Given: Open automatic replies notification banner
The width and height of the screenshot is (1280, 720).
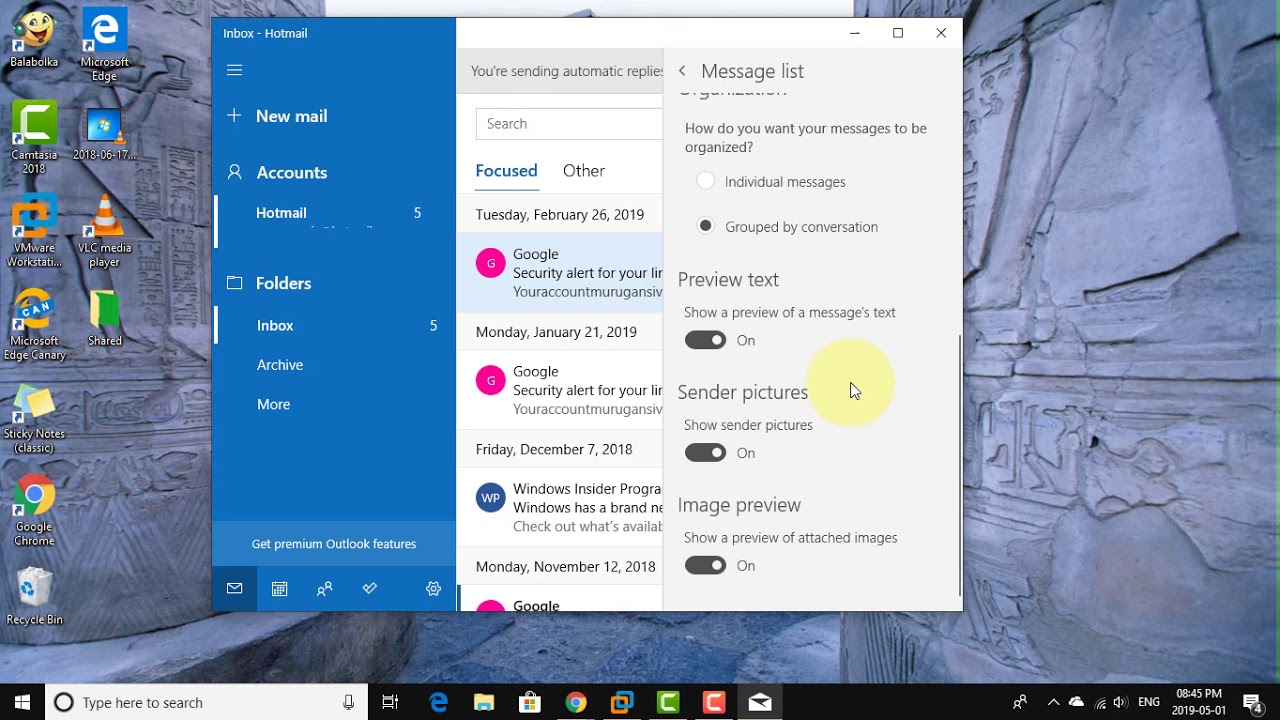Looking at the screenshot, I should [560, 71].
